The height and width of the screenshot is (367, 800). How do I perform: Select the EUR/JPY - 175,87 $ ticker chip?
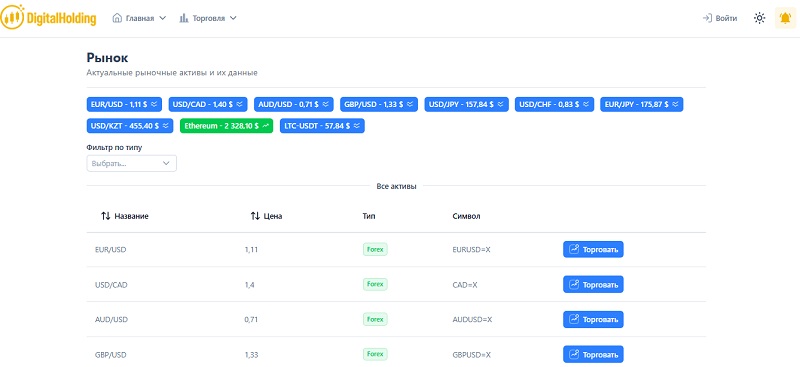(642, 104)
